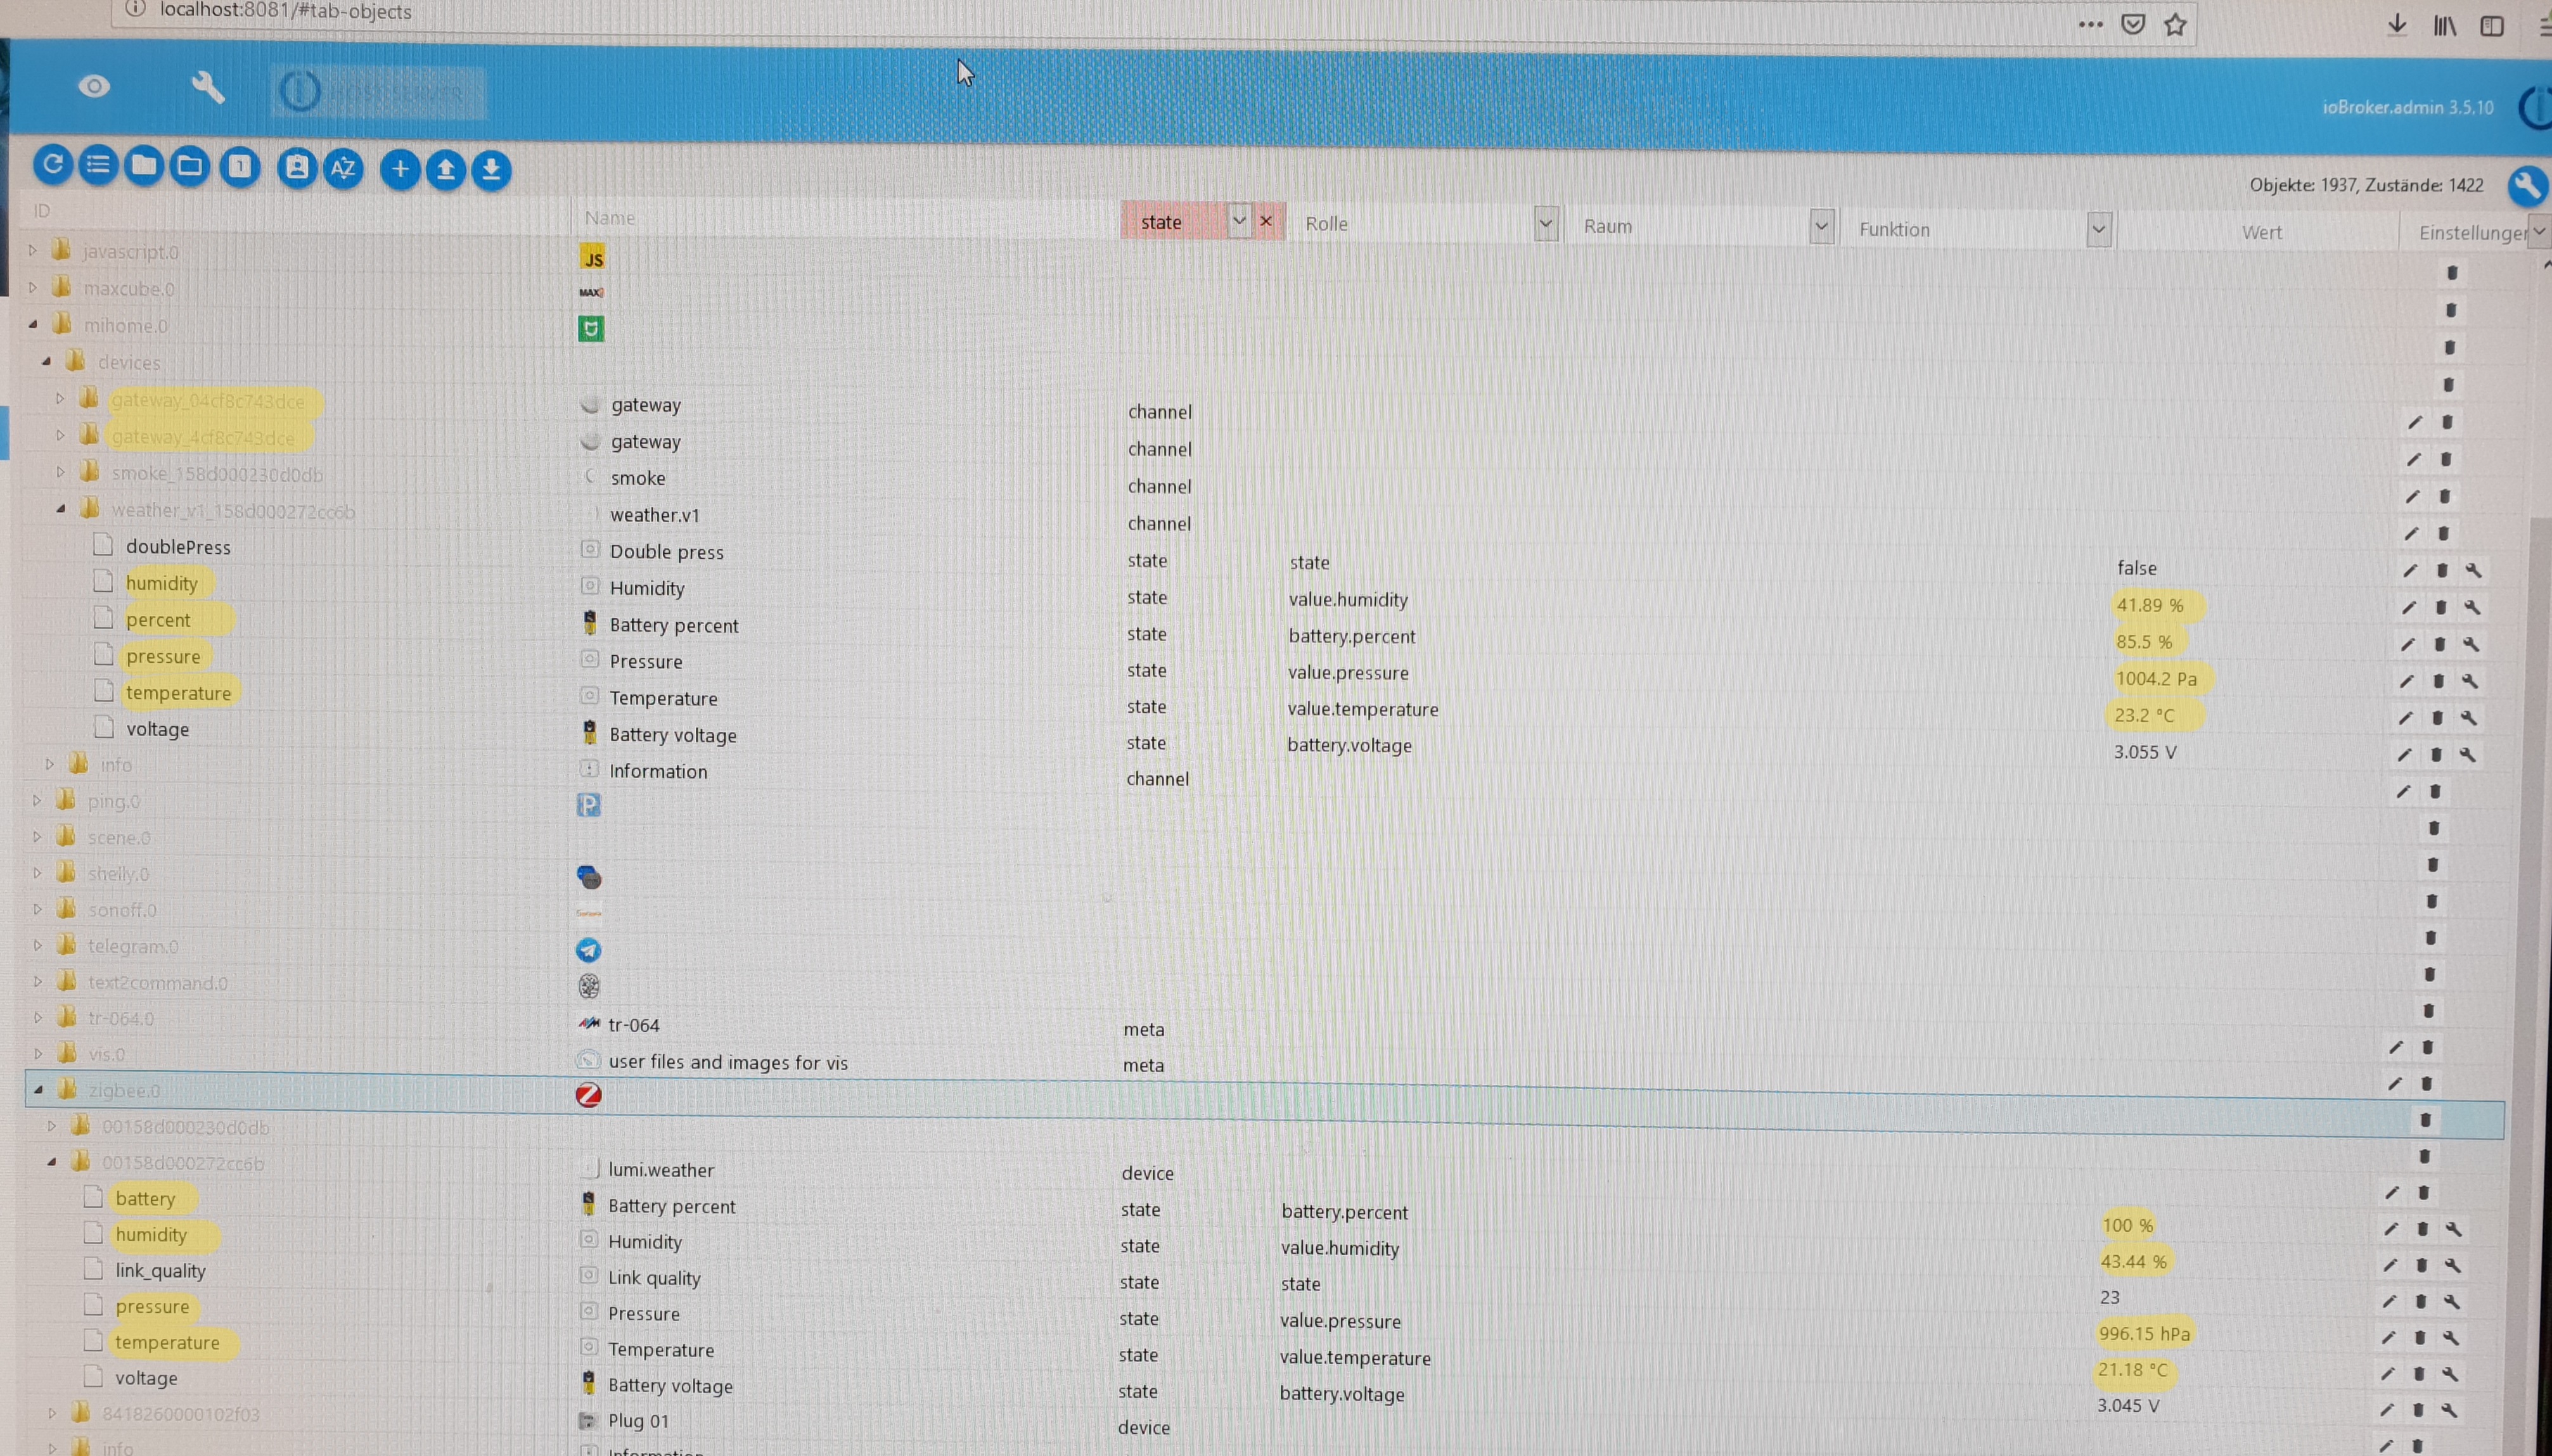Click the download arrow toolbar icon
Image resolution: width=2552 pixels, height=1456 pixels.
[491, 170]
